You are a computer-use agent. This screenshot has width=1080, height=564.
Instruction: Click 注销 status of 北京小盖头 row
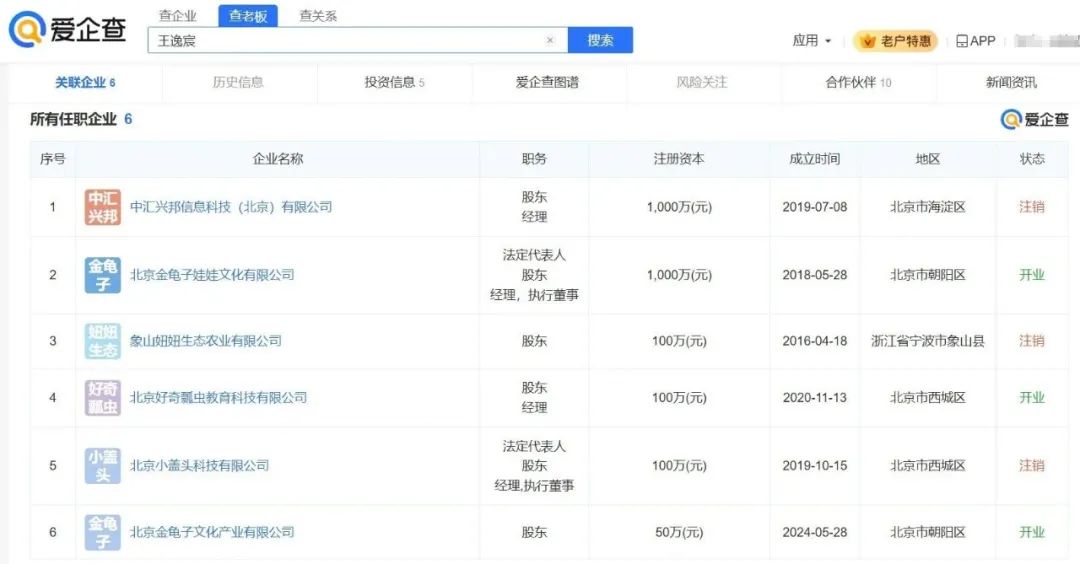(x=1032, y=466)
